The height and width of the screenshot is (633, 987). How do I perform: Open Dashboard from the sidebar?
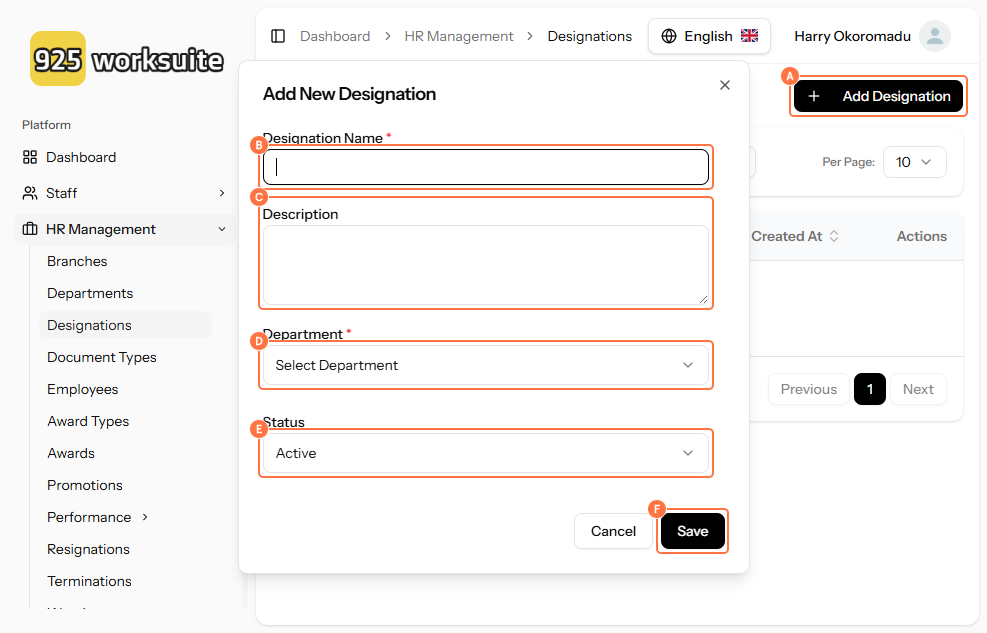[81, 157]
